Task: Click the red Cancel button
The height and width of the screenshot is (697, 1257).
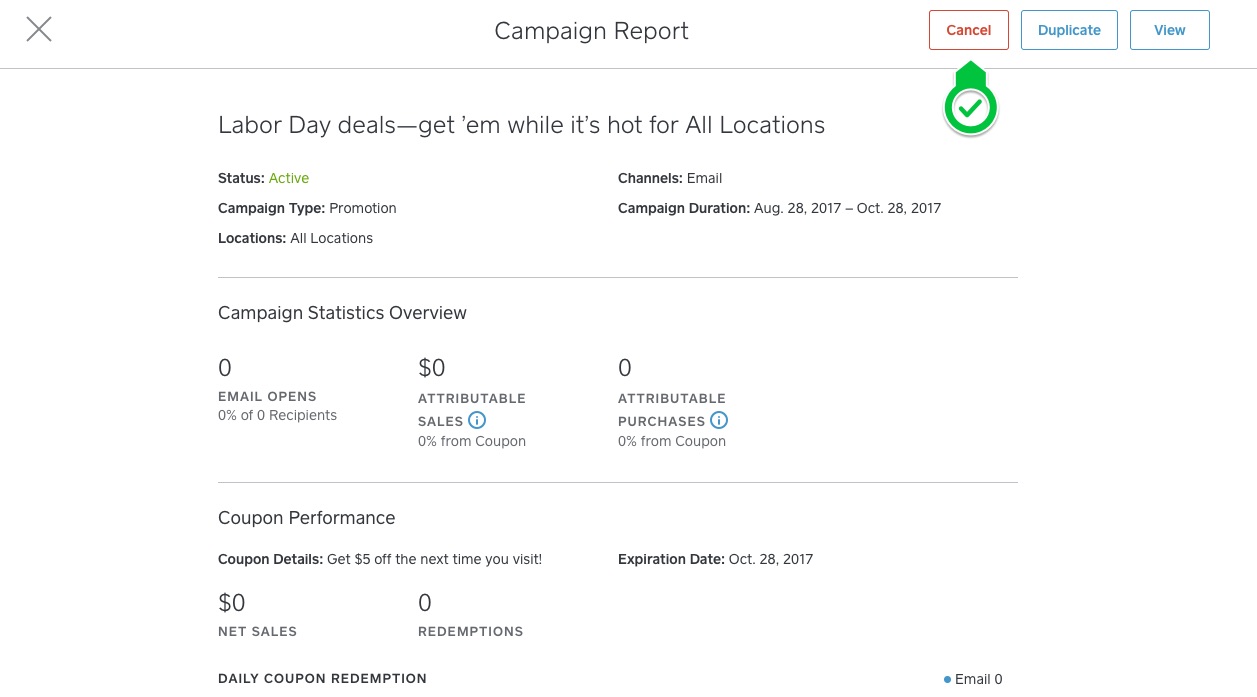Action: (x=969, y=30)
